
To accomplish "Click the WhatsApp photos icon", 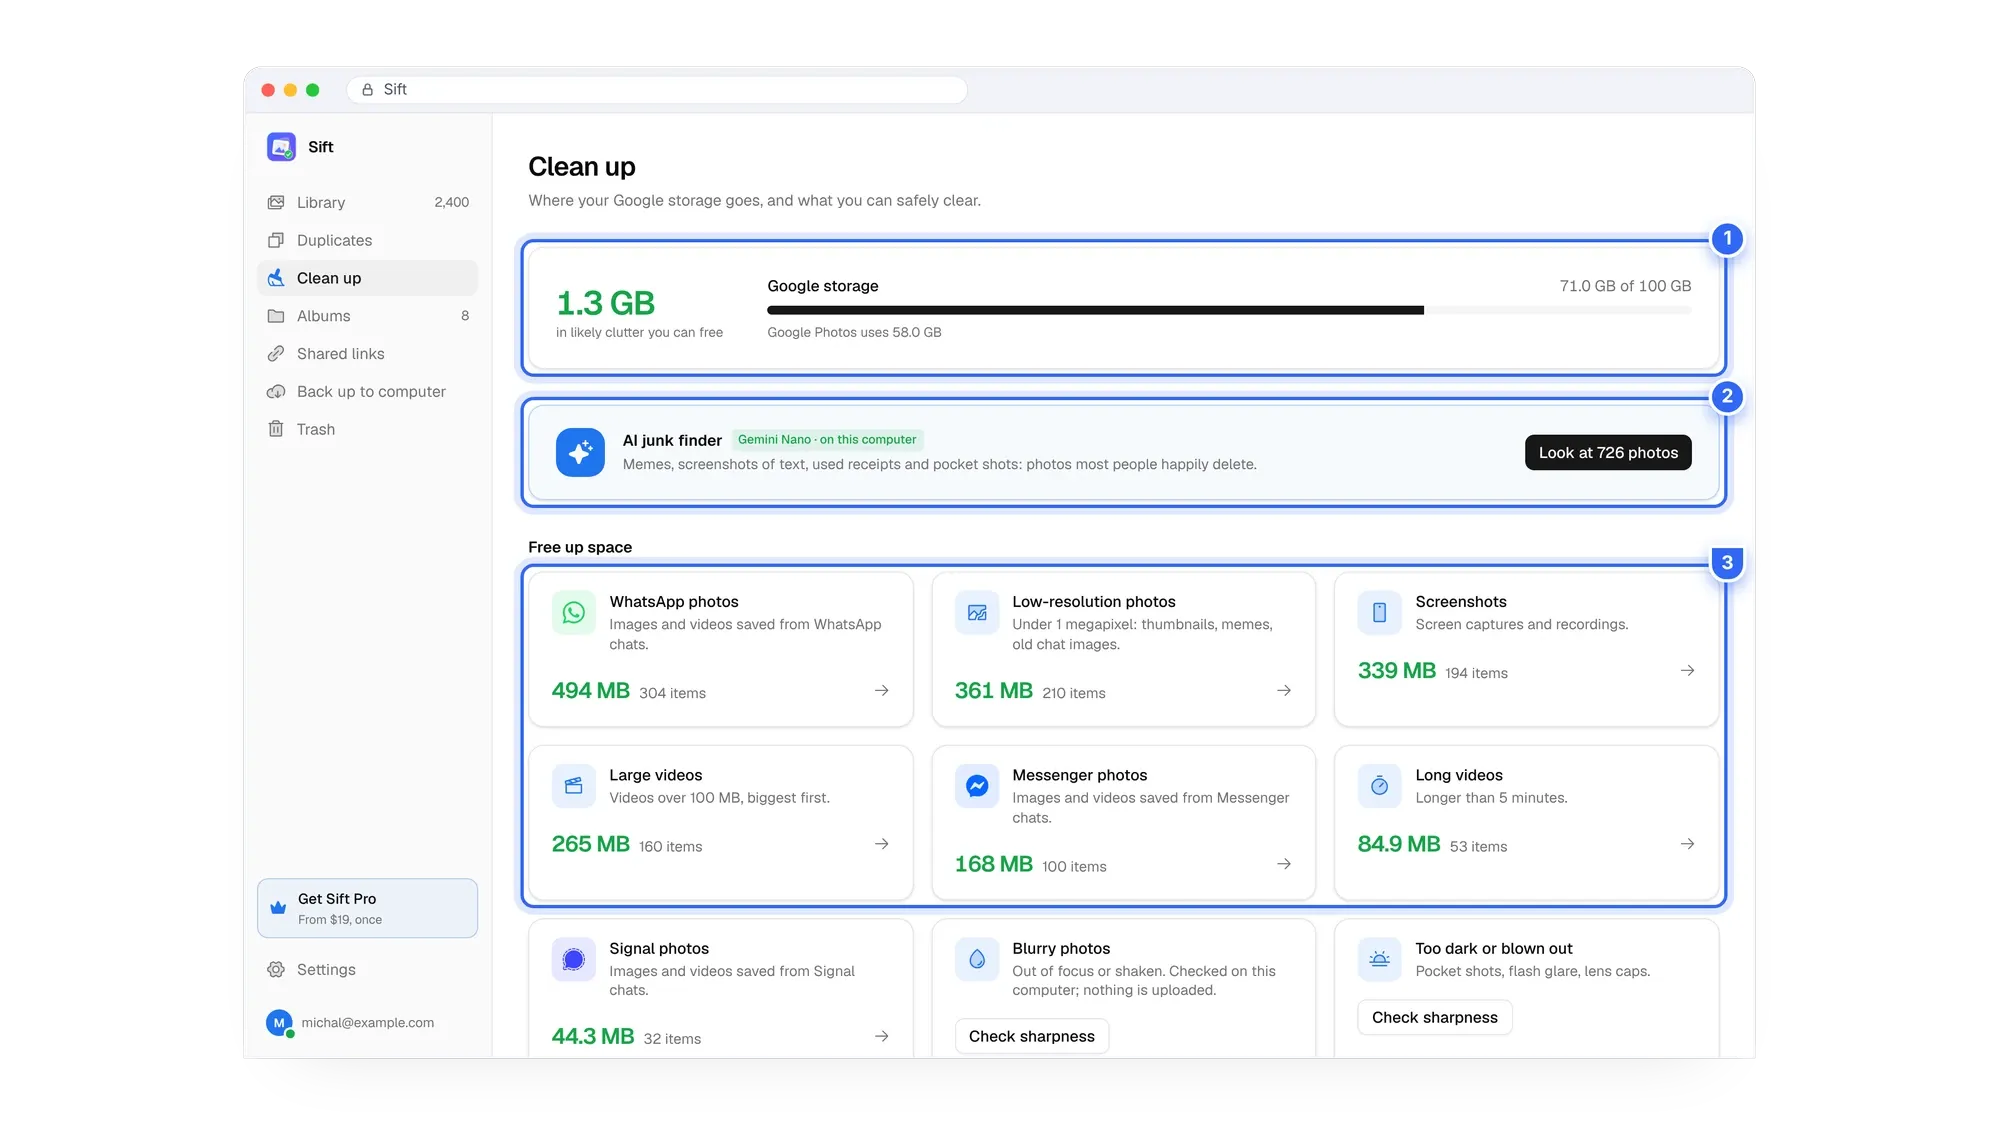I will point(574,612).
